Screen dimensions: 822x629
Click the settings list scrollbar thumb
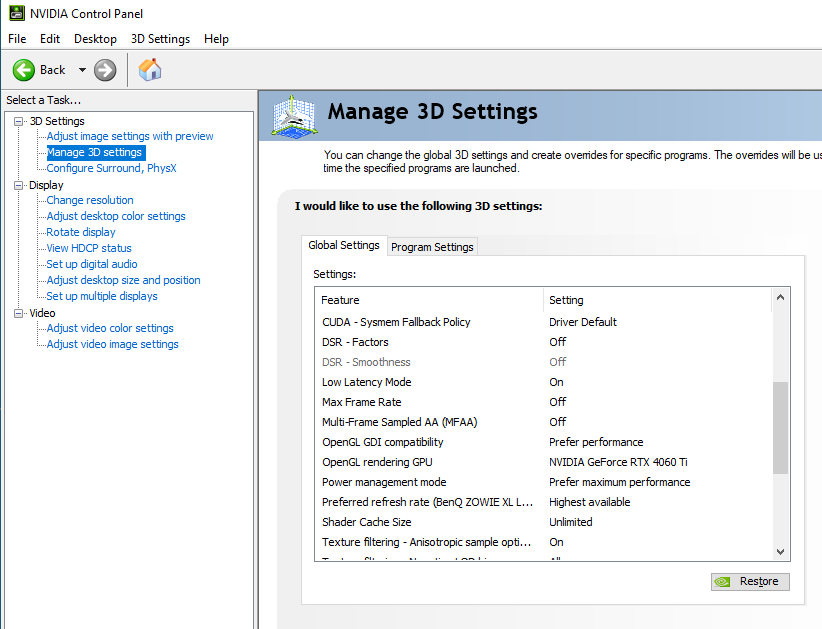coord(780,428)
